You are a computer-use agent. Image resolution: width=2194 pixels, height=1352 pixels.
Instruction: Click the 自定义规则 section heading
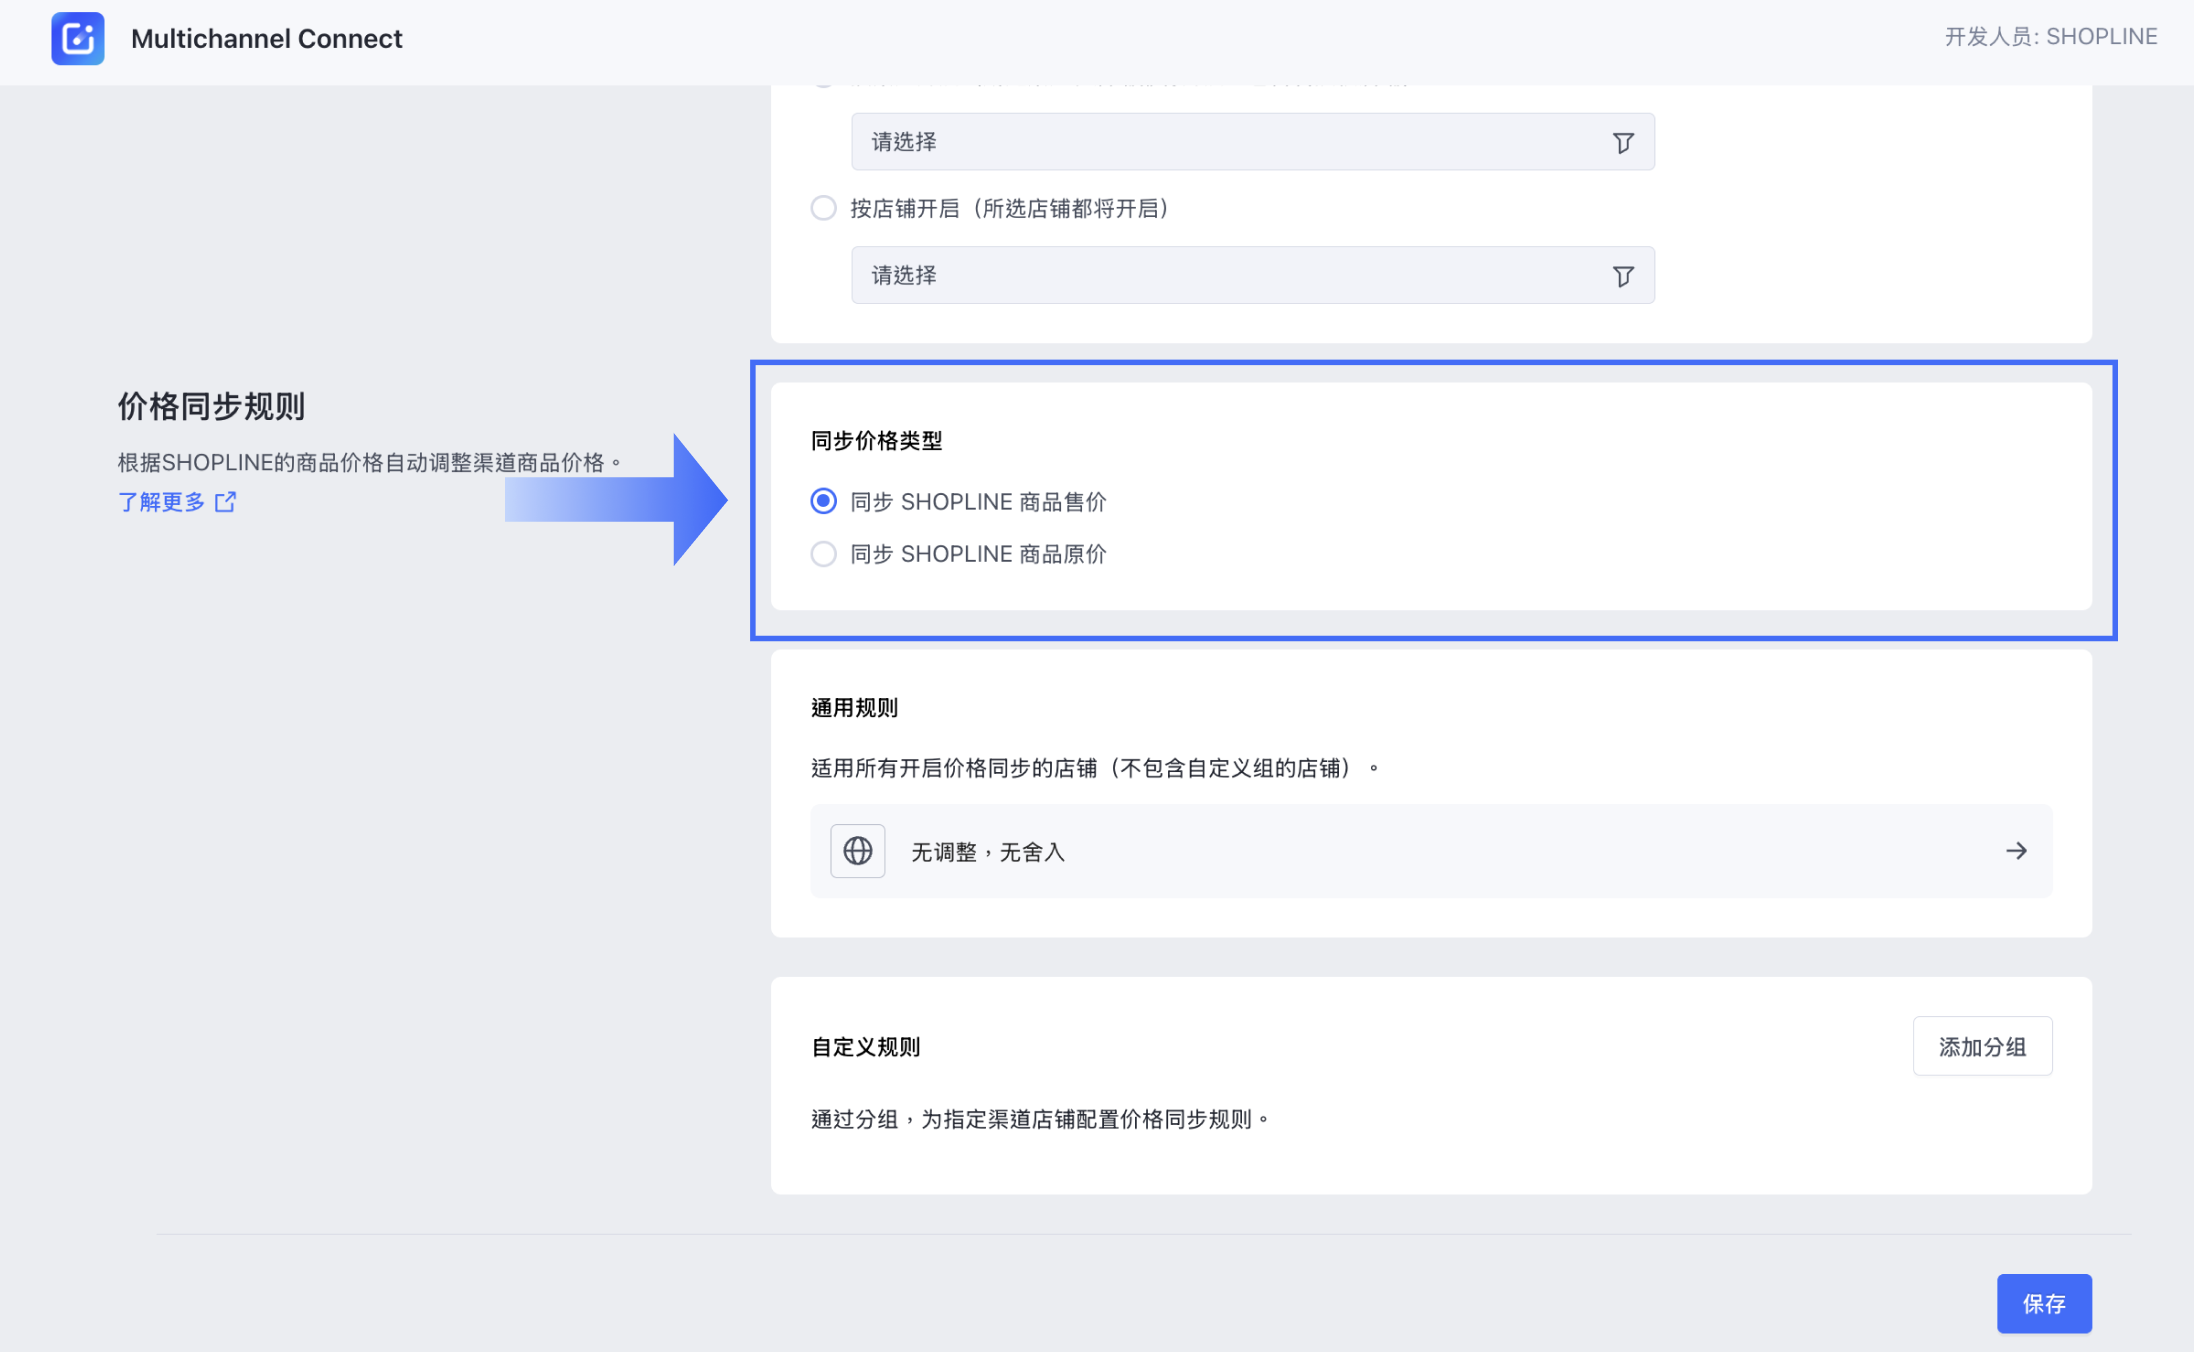[x=865, y=1047]
